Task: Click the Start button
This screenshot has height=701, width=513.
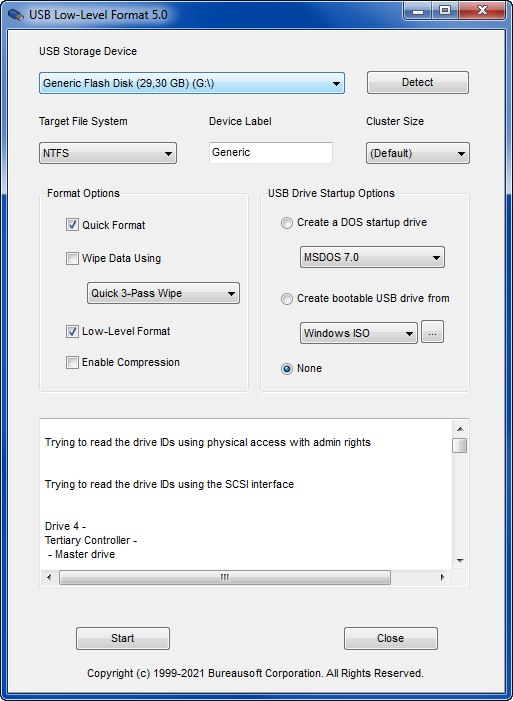Action: [123, 638]
